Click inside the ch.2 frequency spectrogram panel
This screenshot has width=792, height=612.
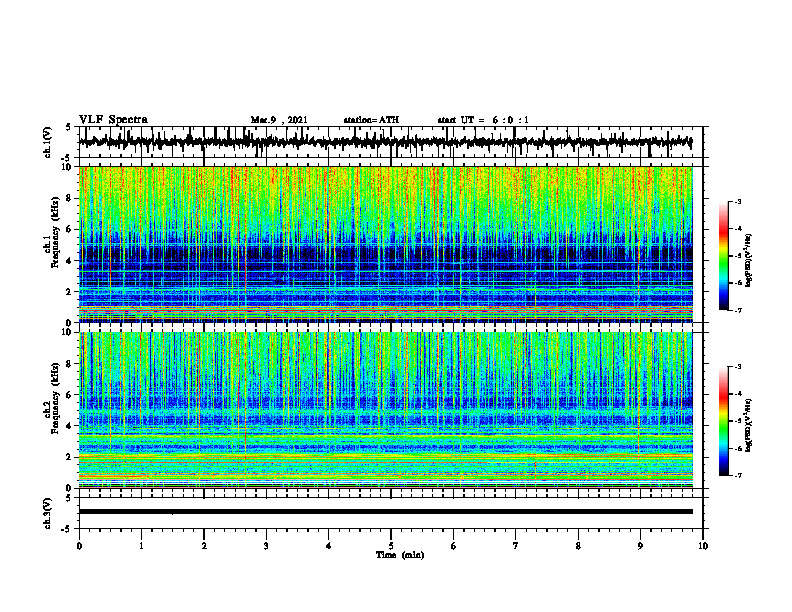click(x=385, y=410)
